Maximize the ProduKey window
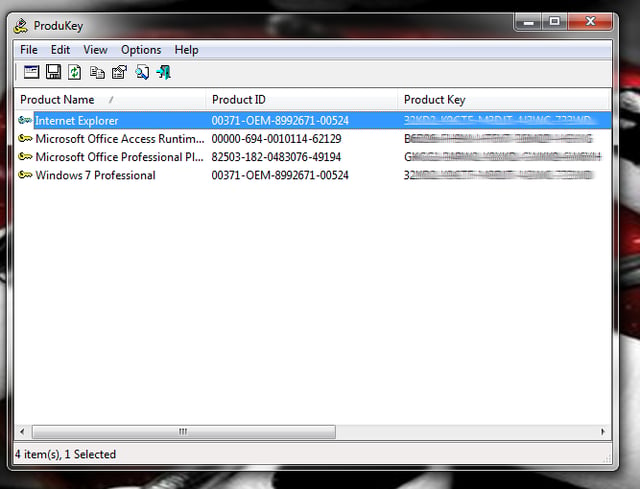Image resolution: width=640 pixels, height=489 pixels. (554, 22)
